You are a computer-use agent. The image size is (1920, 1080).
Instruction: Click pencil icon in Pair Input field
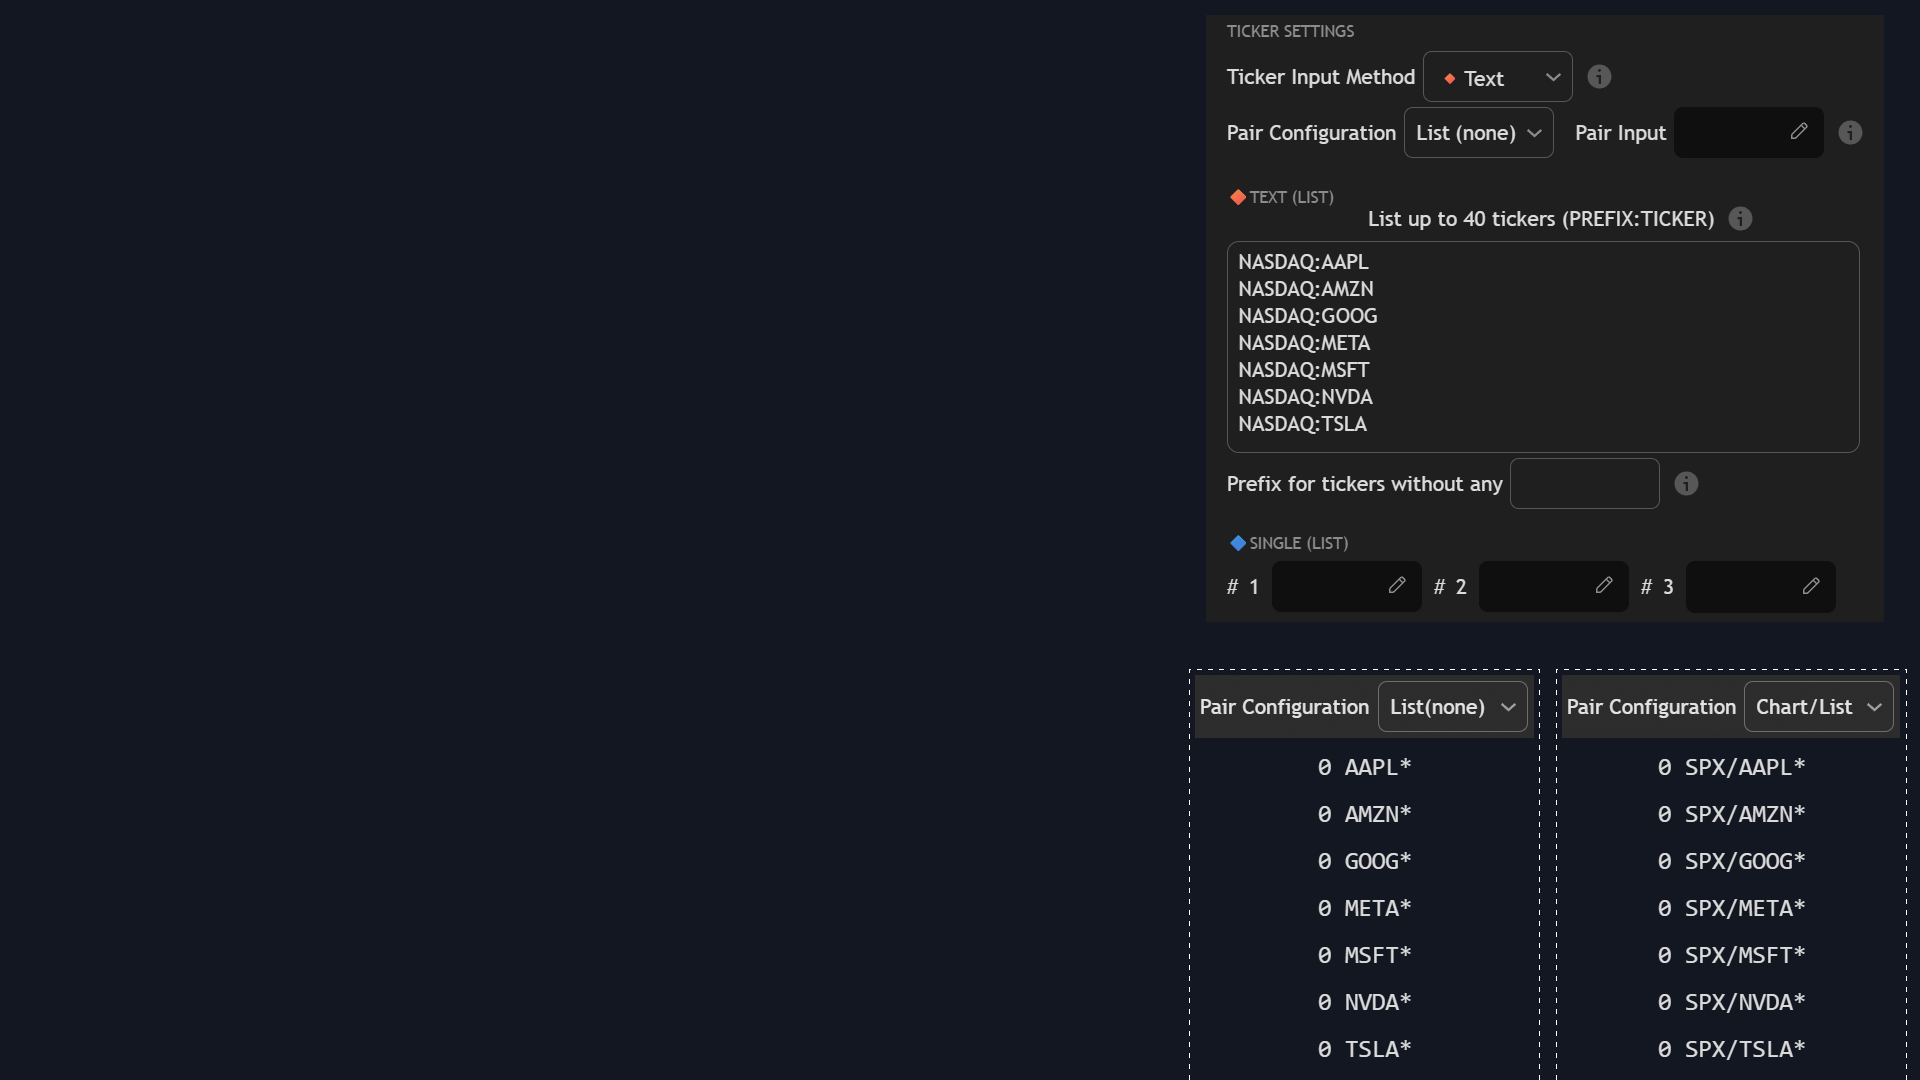point(1799,132)
